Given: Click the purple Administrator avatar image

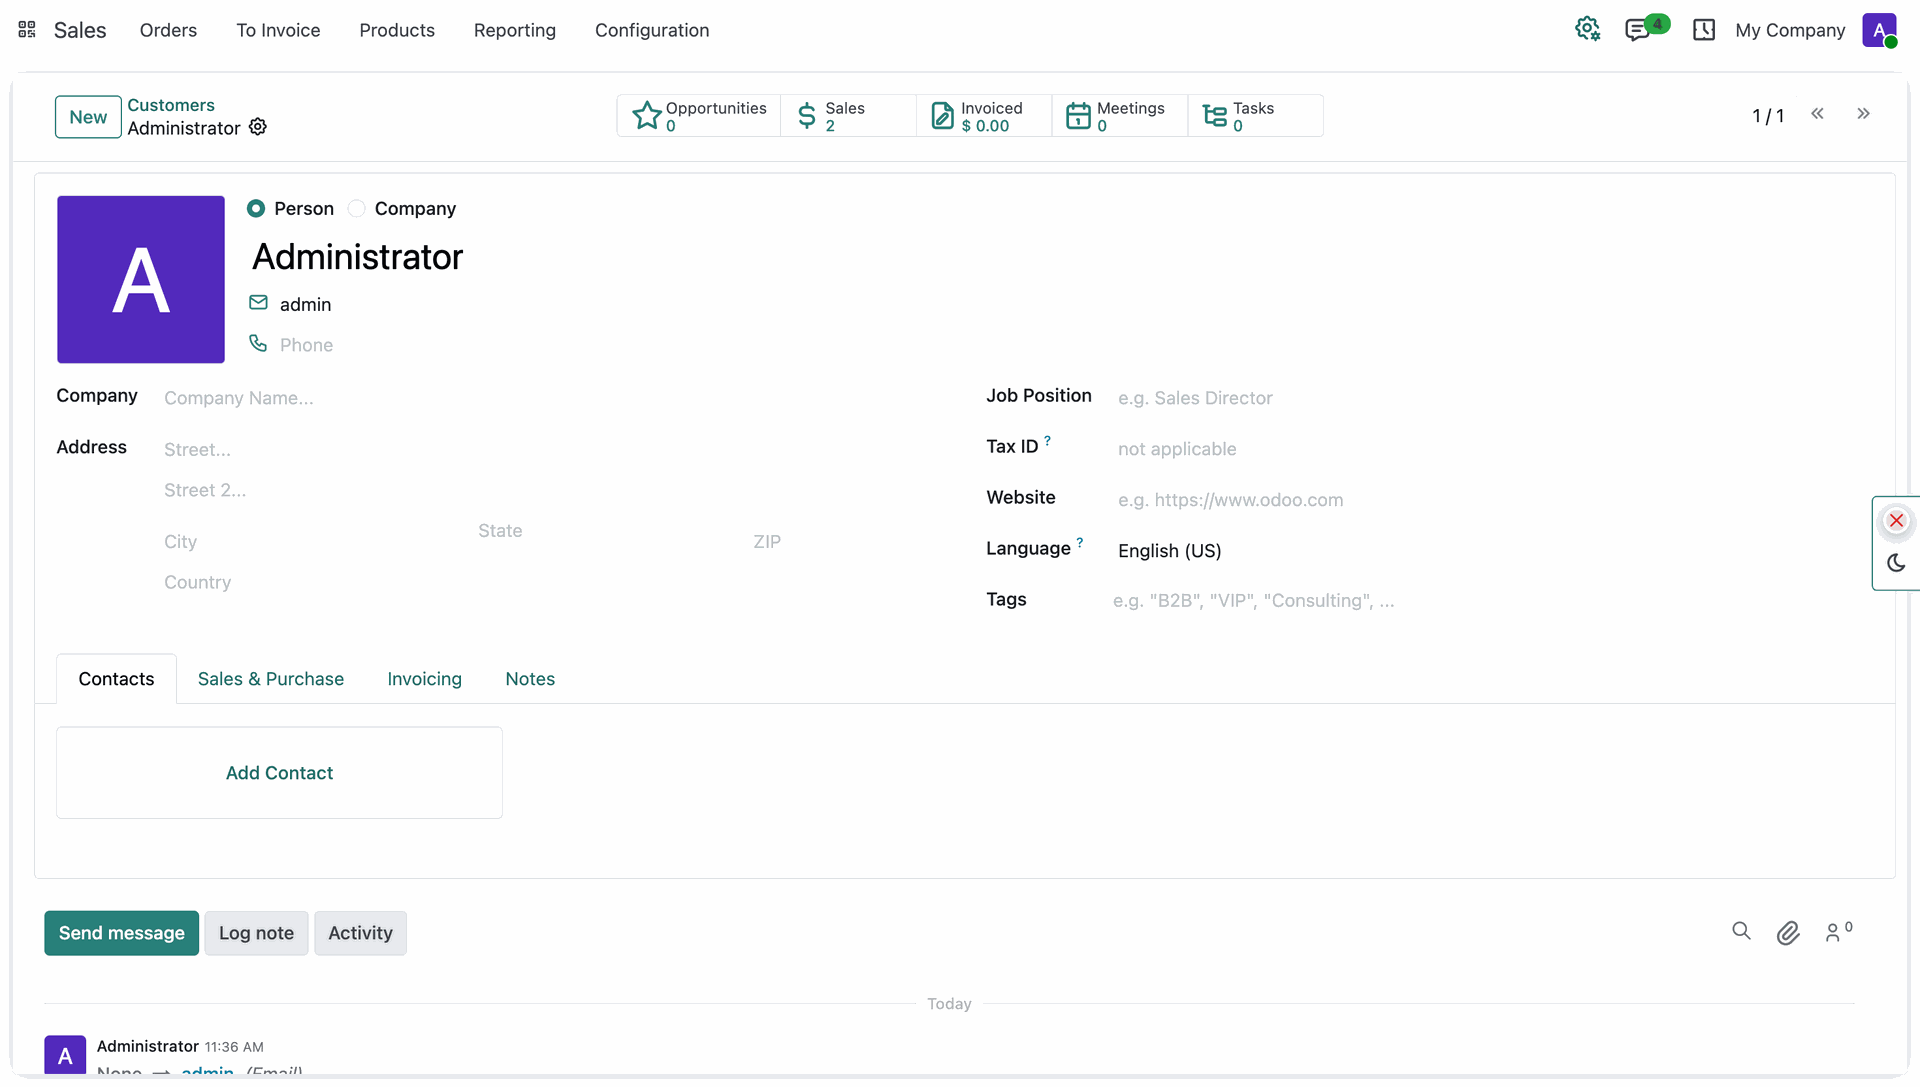Looking at the screenshot, I should click(x=141, y=279).
